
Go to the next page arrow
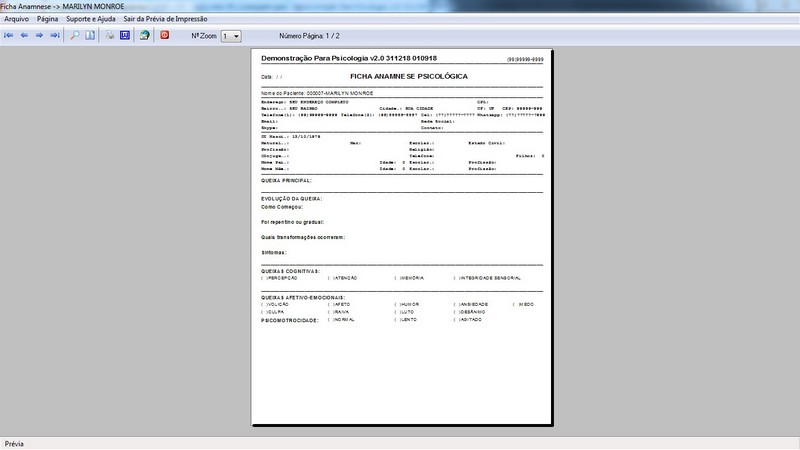click(x=39, y=35)
